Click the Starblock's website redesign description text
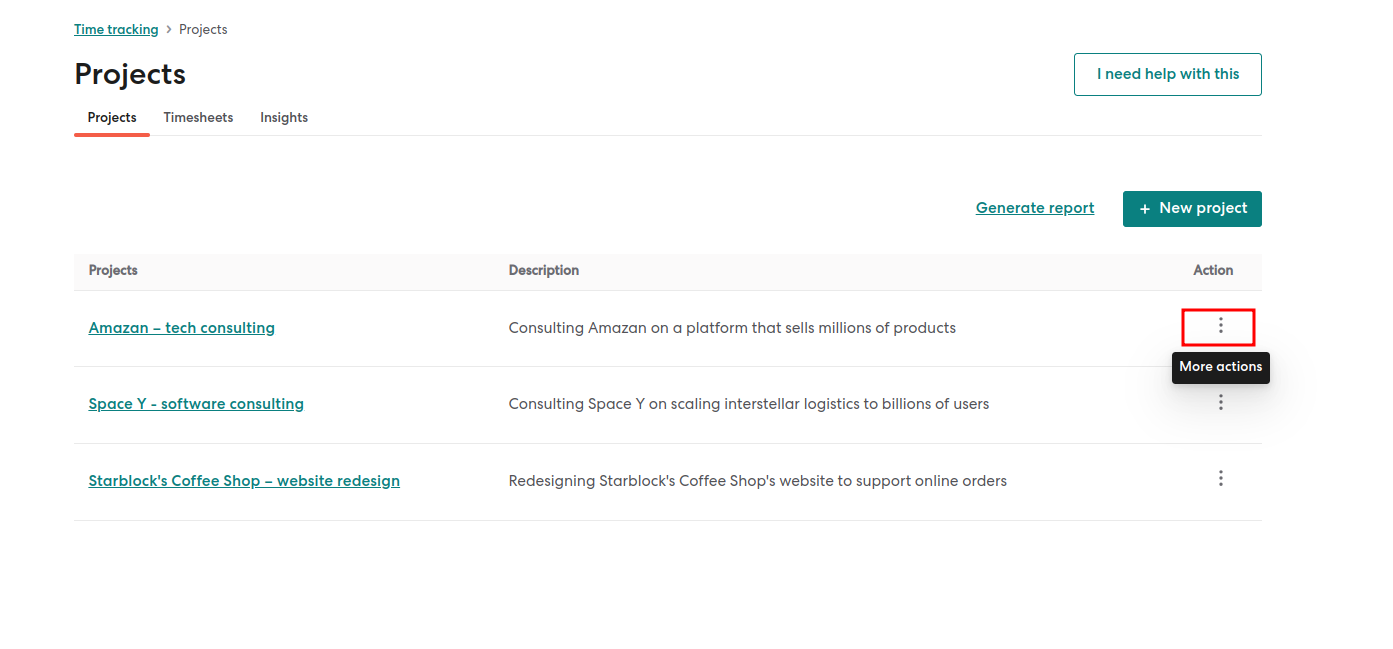This screenshot has width=1393, height=649. point(757,481)
